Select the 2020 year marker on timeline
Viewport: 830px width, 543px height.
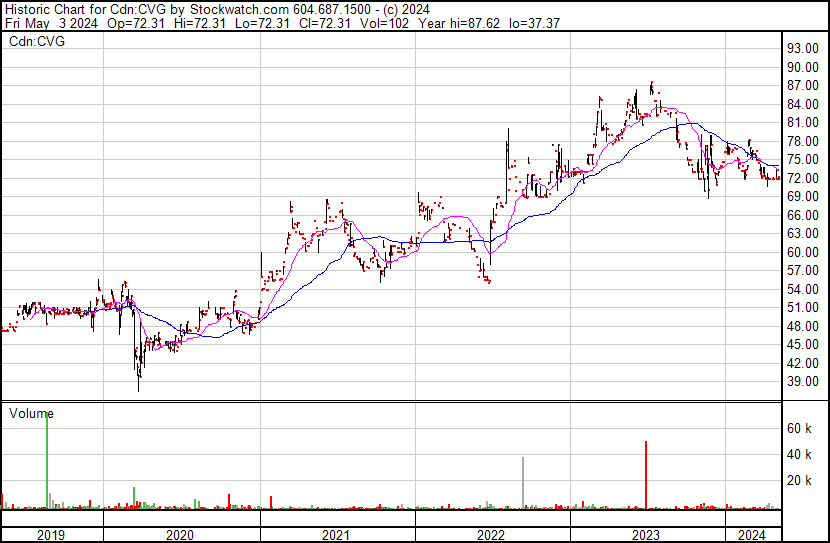(181, 535)
